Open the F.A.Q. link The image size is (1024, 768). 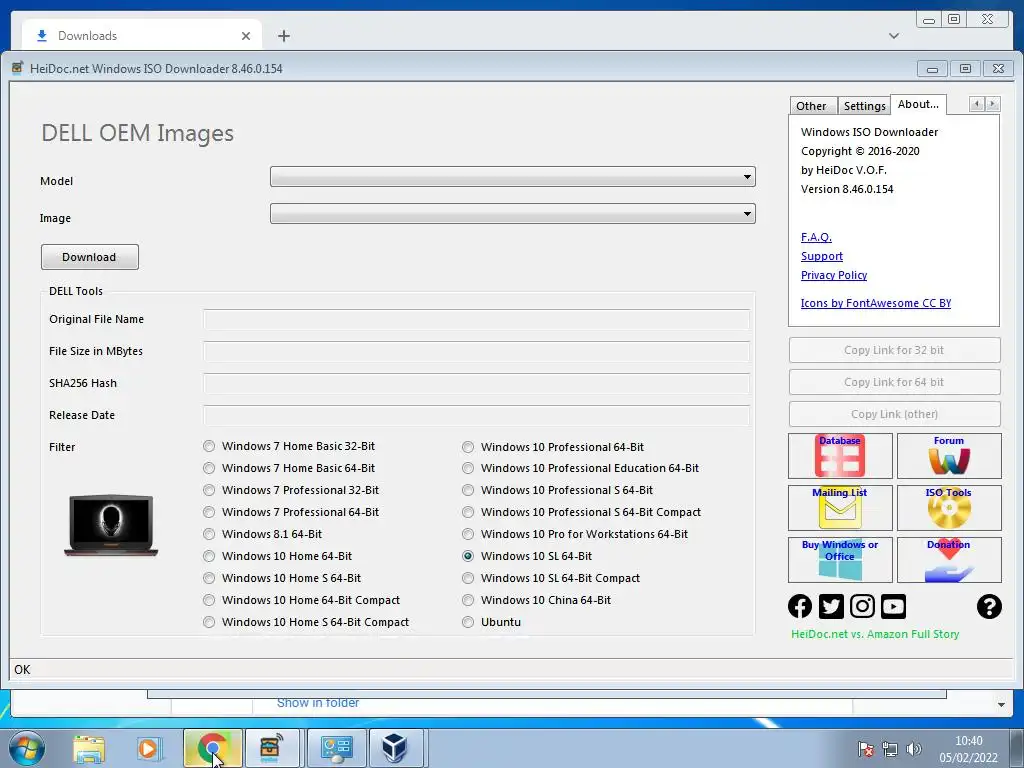click(816, 237)
